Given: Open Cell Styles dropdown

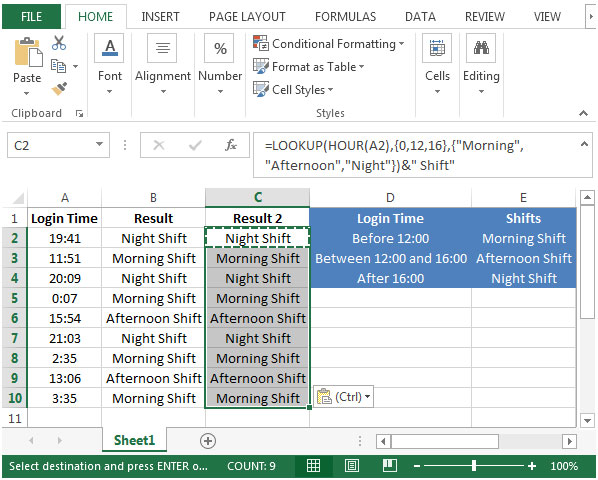Looking at the screenshot, I should point(293,90).
